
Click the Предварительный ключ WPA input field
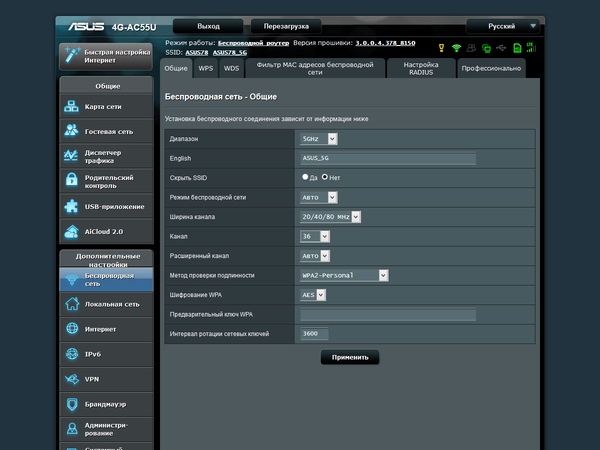point(388,314)
